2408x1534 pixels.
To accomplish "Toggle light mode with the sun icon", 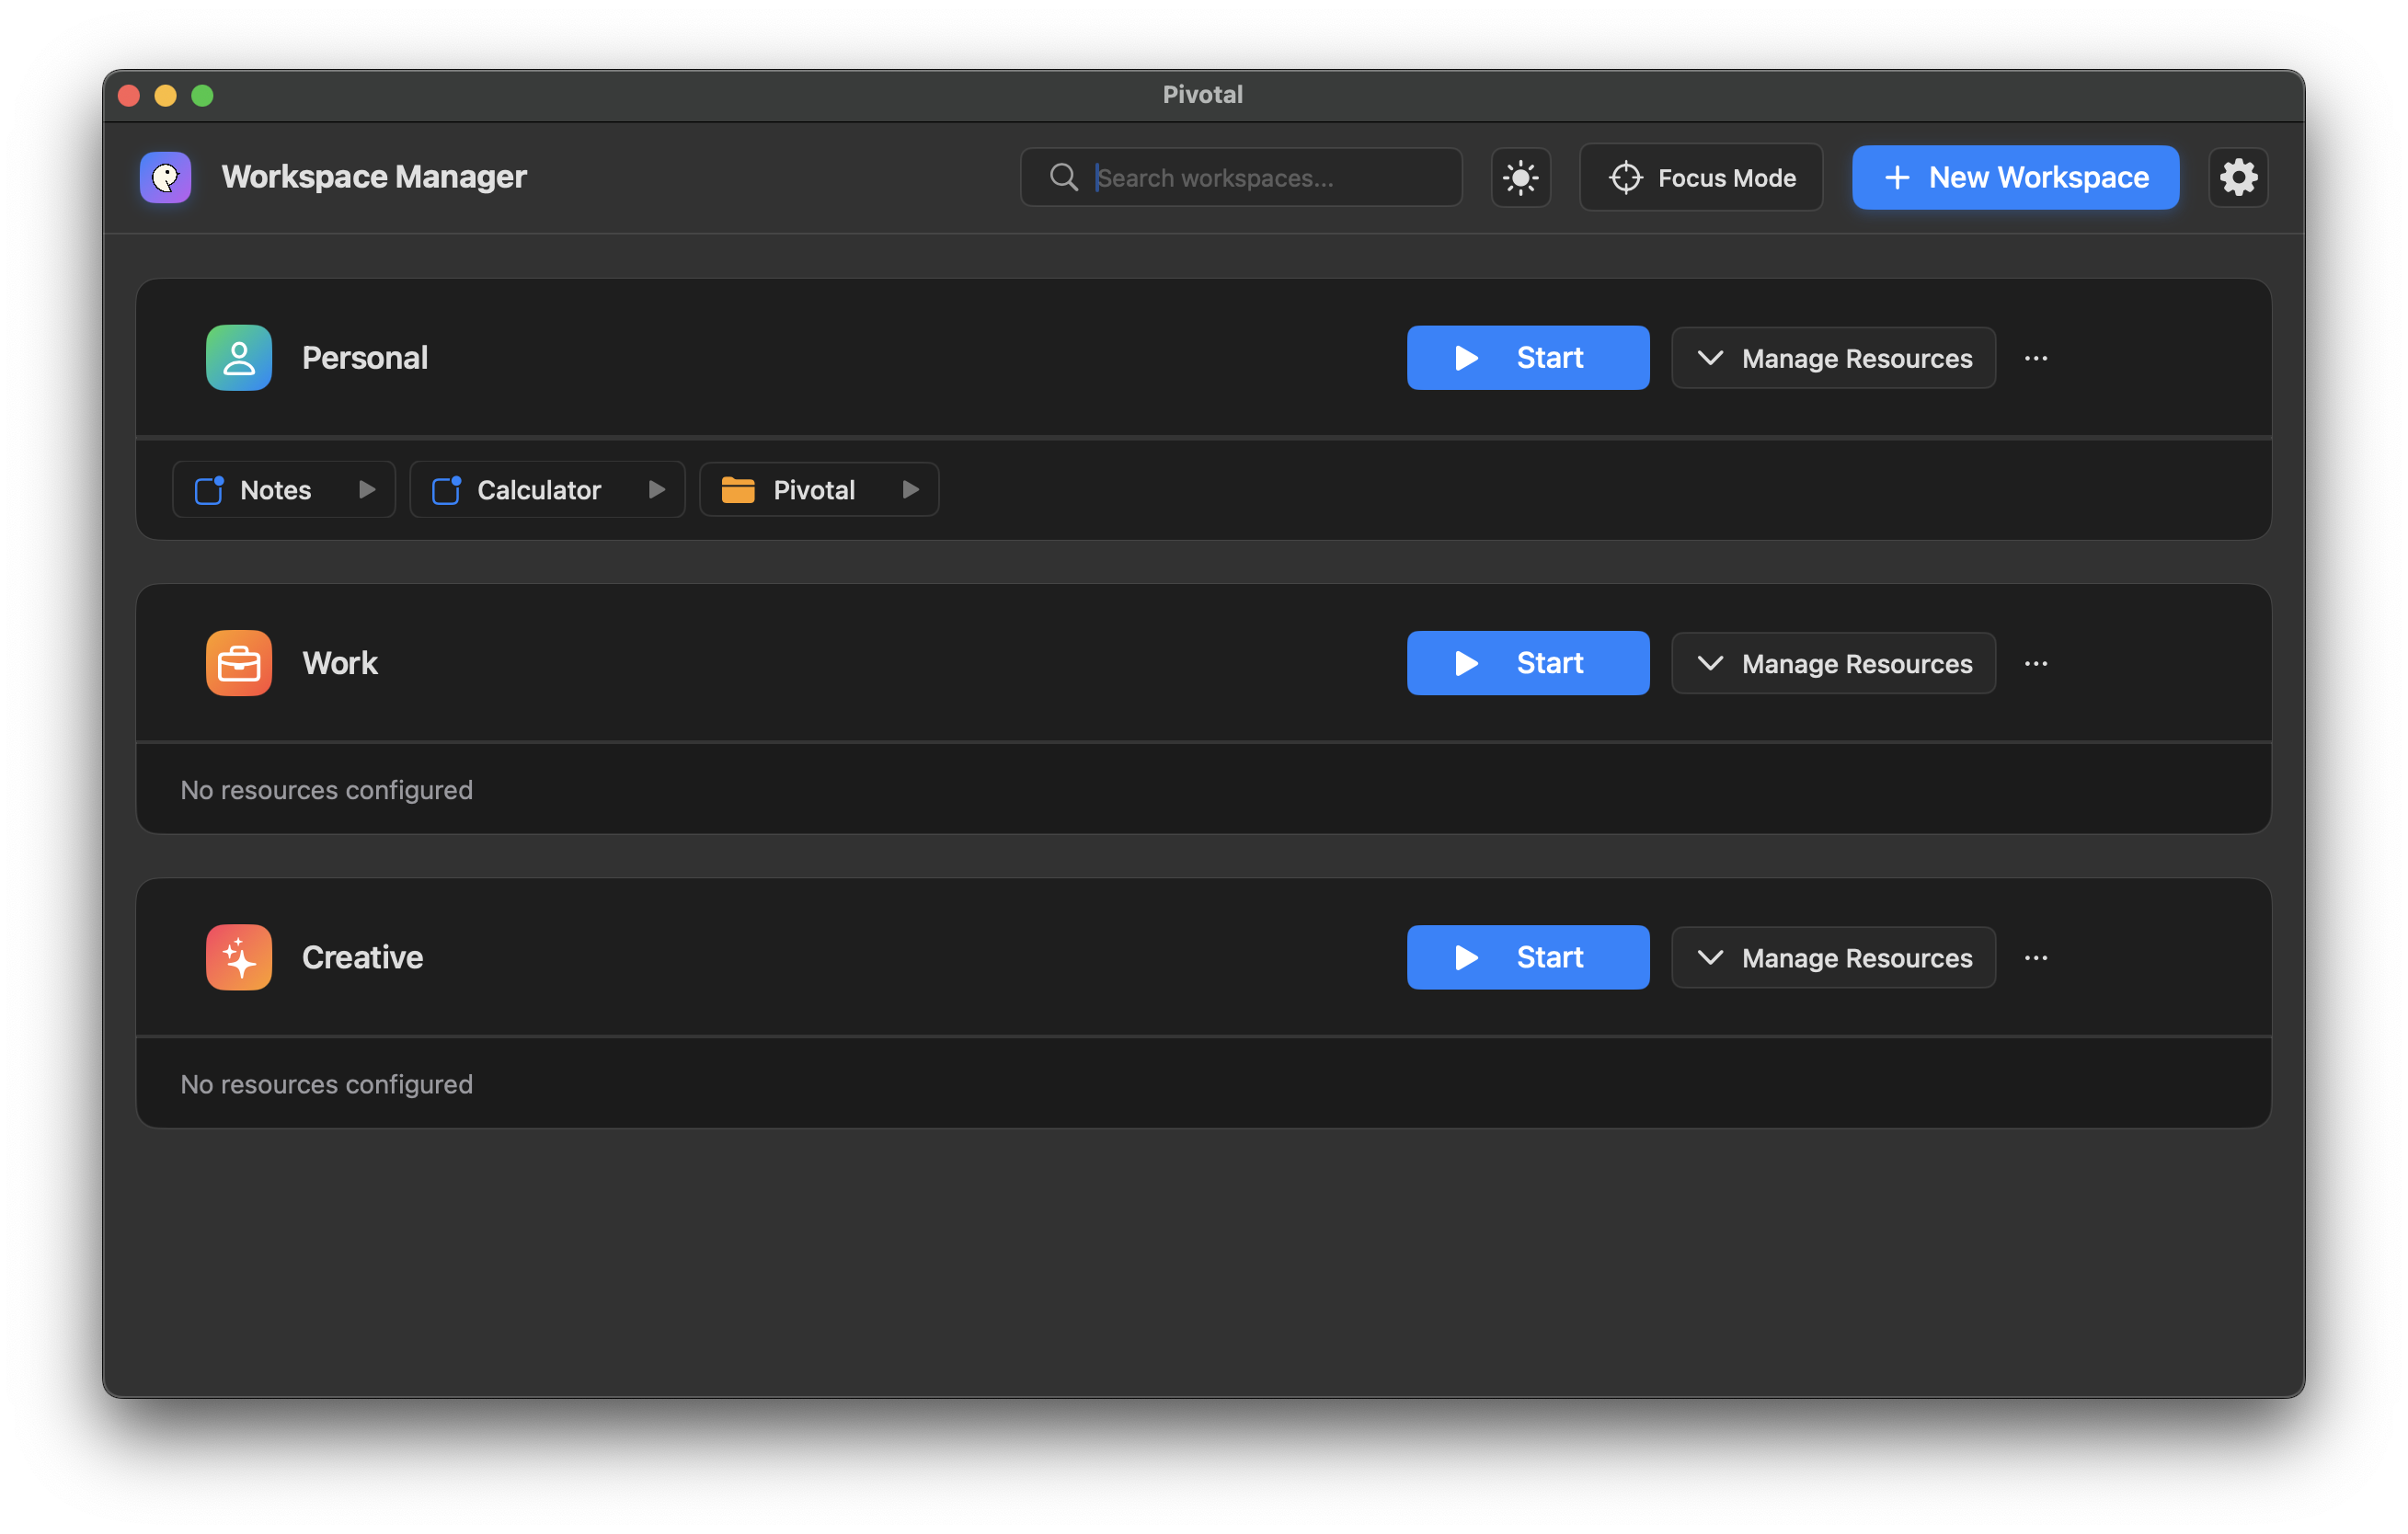I will (x=1520, y=177).
